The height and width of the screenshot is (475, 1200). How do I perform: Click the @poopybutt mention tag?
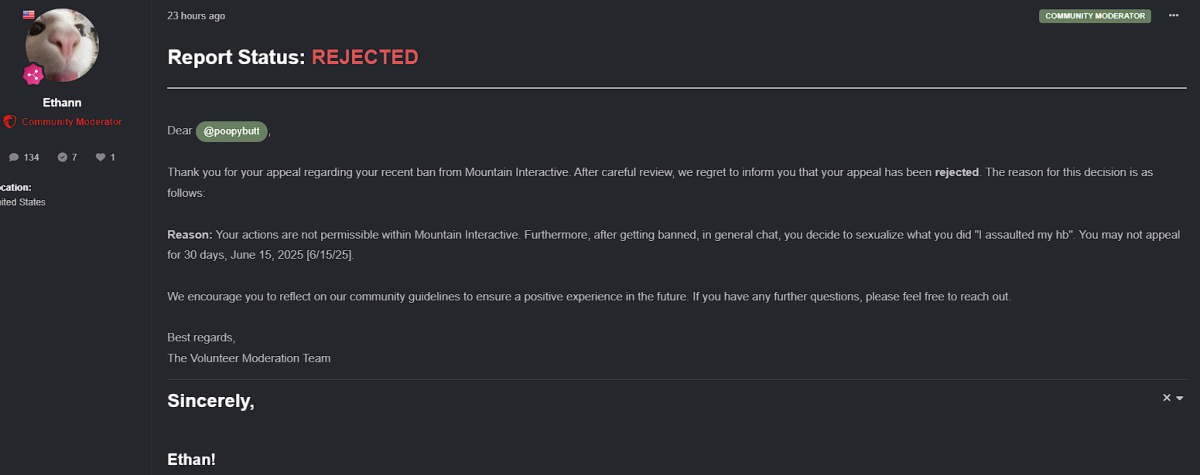(x=232, y=131)
